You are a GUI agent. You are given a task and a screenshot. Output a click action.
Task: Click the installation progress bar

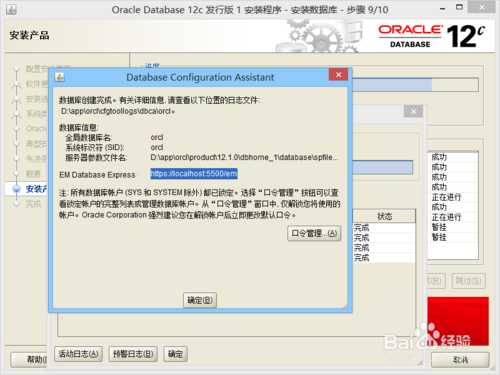415,85
